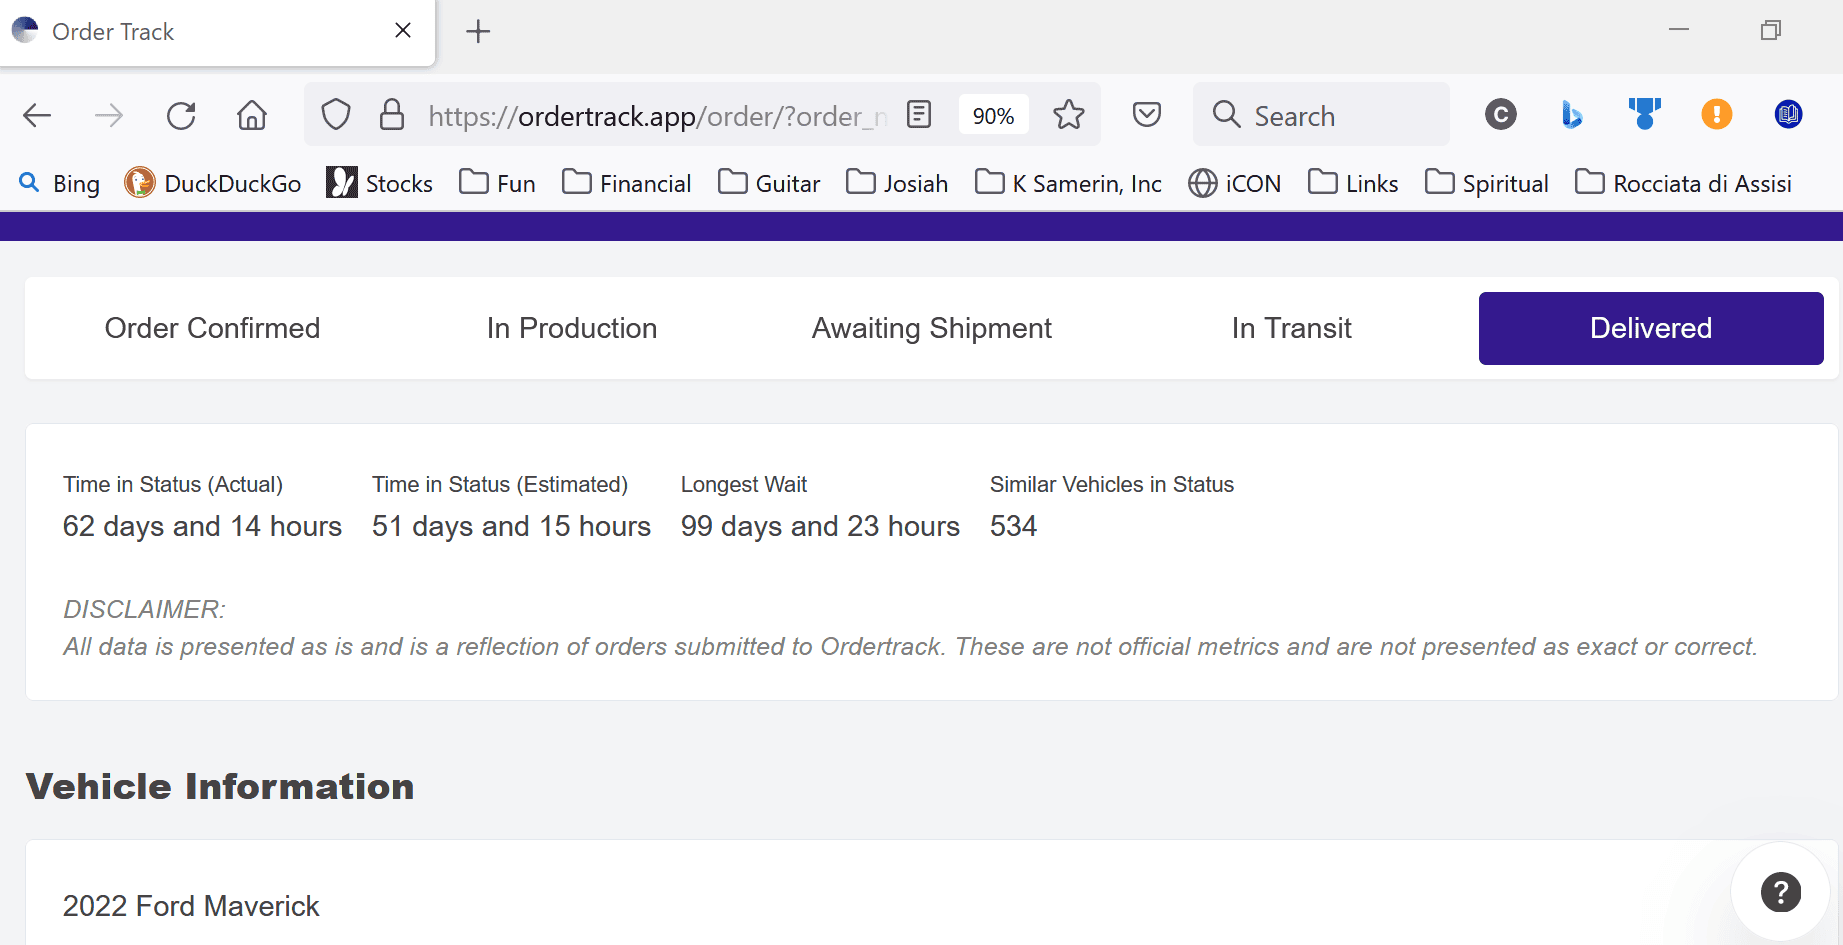This screenshot has height=945, width=1843.
Task: Click the similar vehicles count 534
Action: click(x=1013, y=526)
